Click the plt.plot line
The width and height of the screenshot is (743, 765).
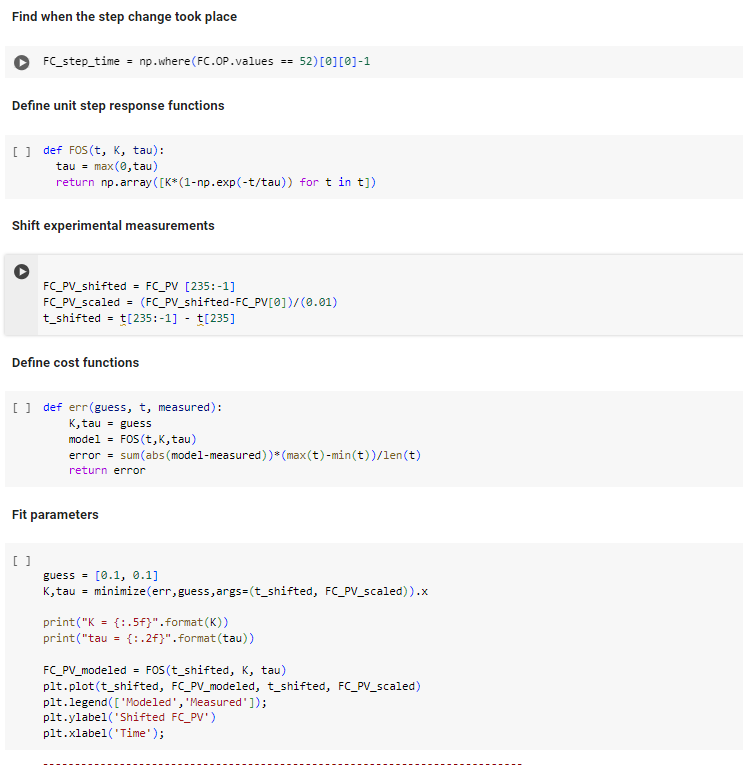point(232,686)
